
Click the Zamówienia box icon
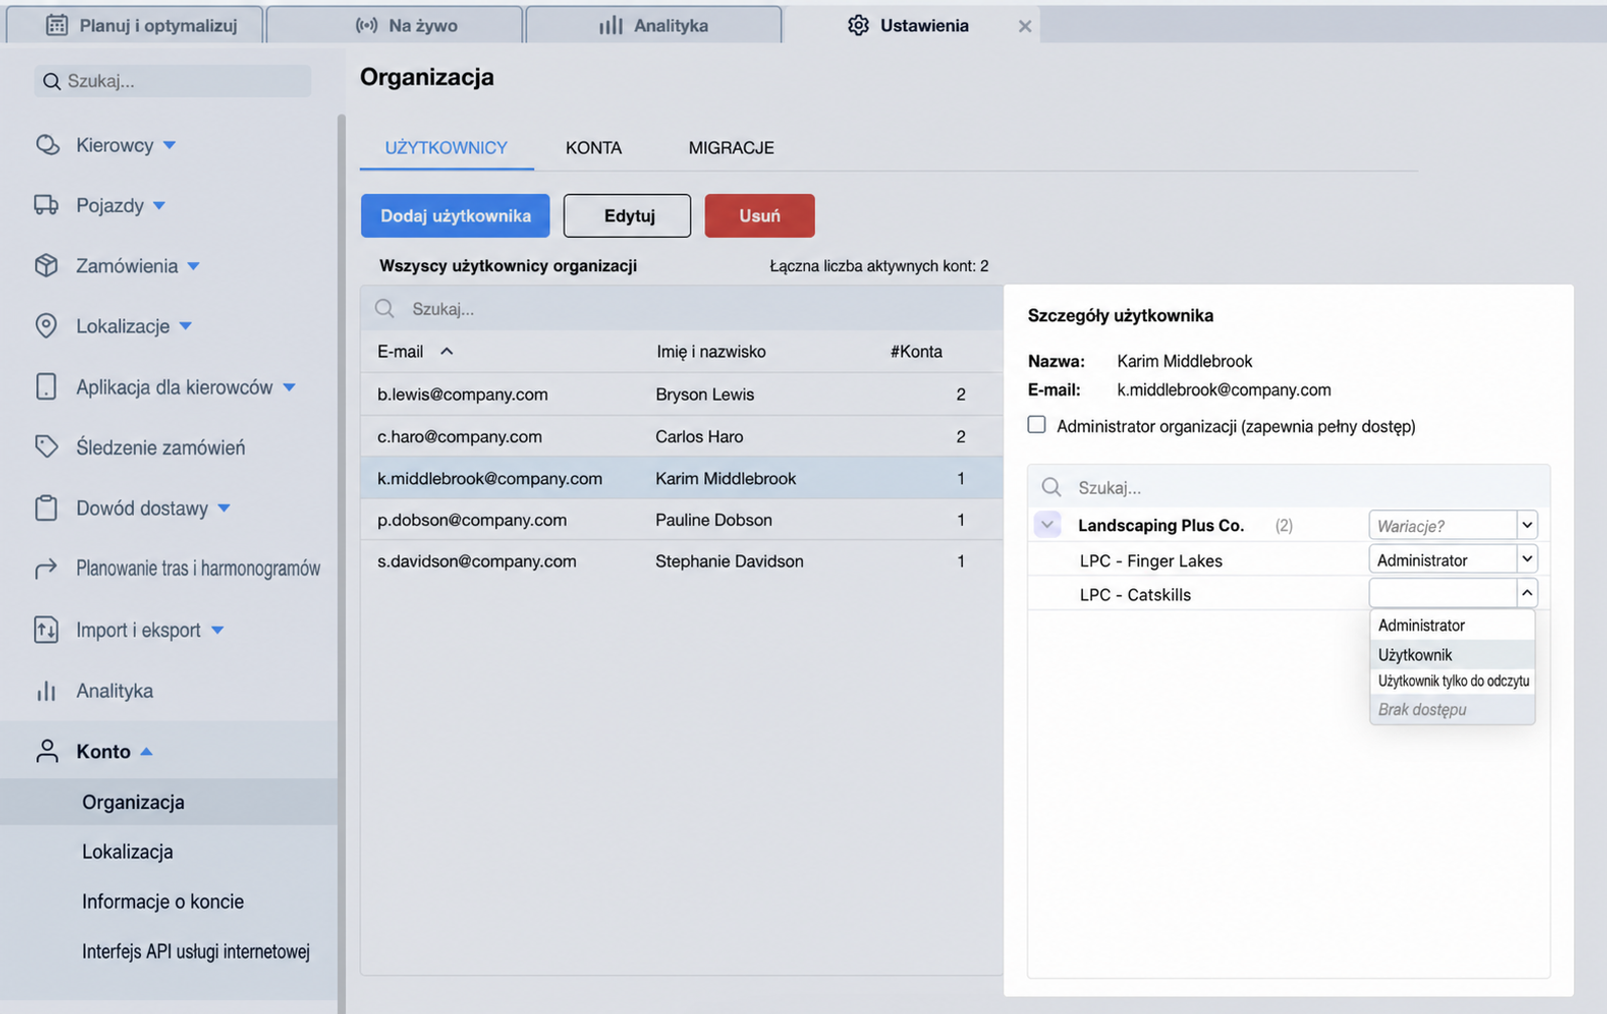tap(46, 265)
